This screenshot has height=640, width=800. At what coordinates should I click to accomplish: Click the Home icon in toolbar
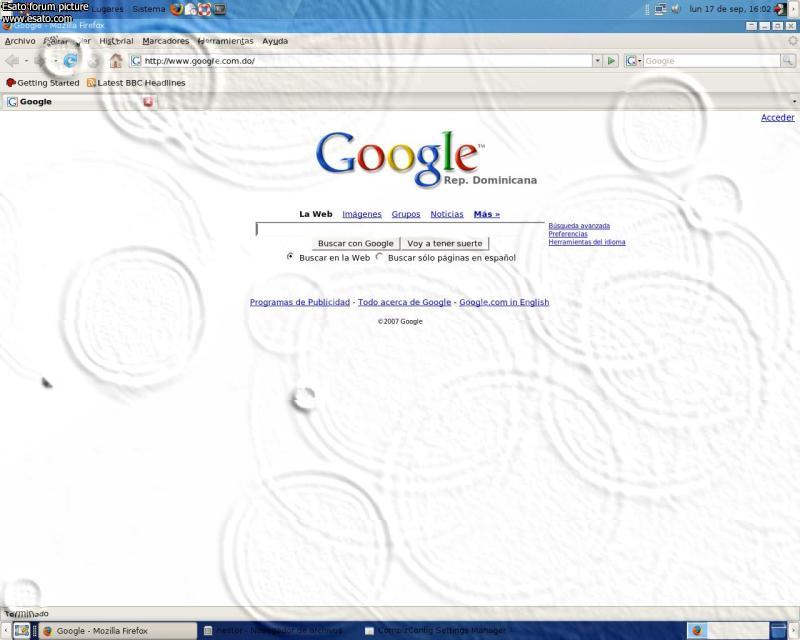pyautogui.click(x=116, y=61)
